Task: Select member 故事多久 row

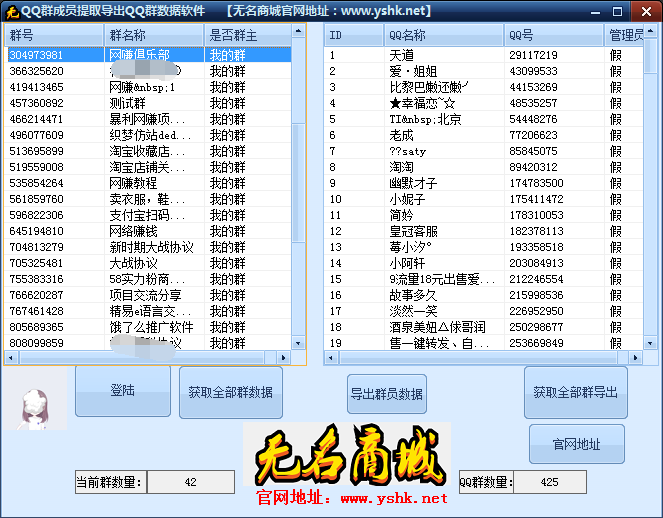Action: point(484,295)
